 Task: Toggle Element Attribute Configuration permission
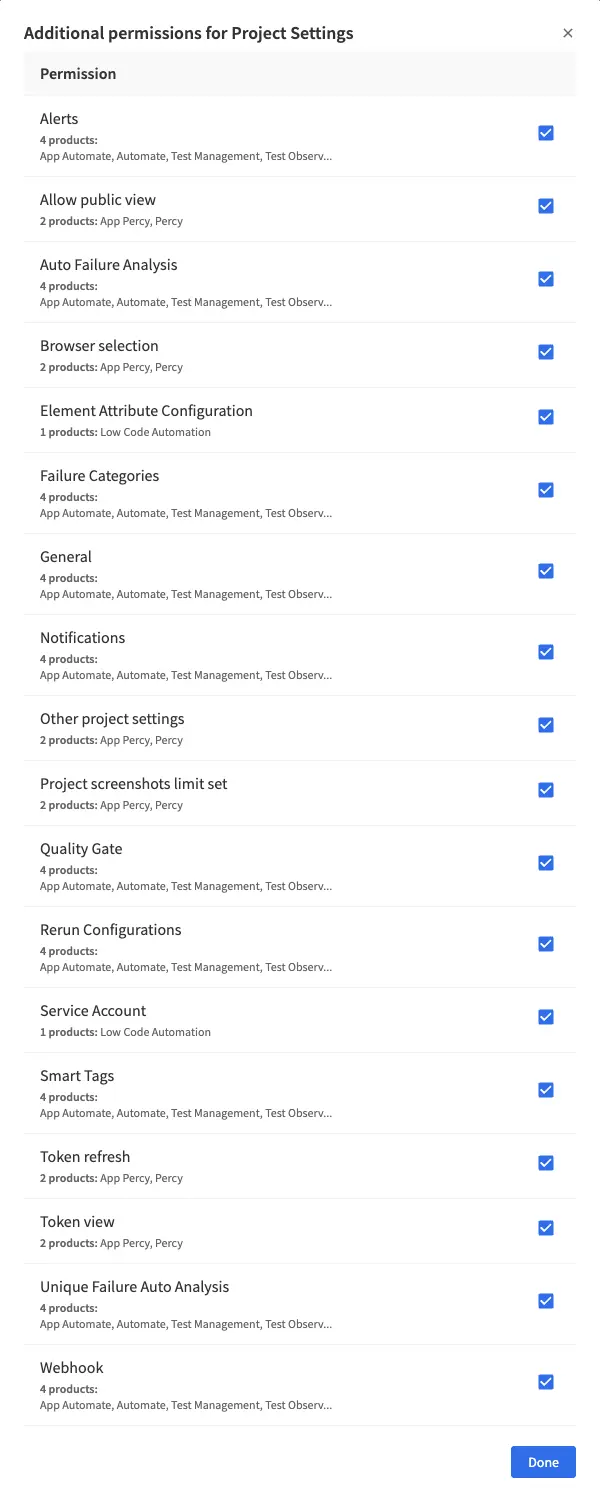click(546, 416)
